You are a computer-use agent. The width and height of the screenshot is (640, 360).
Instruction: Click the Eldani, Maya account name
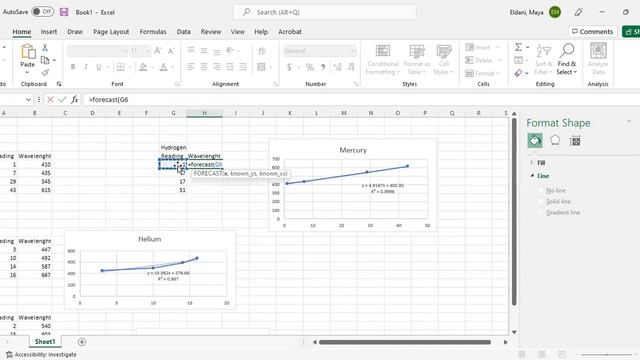click(527, 12)
